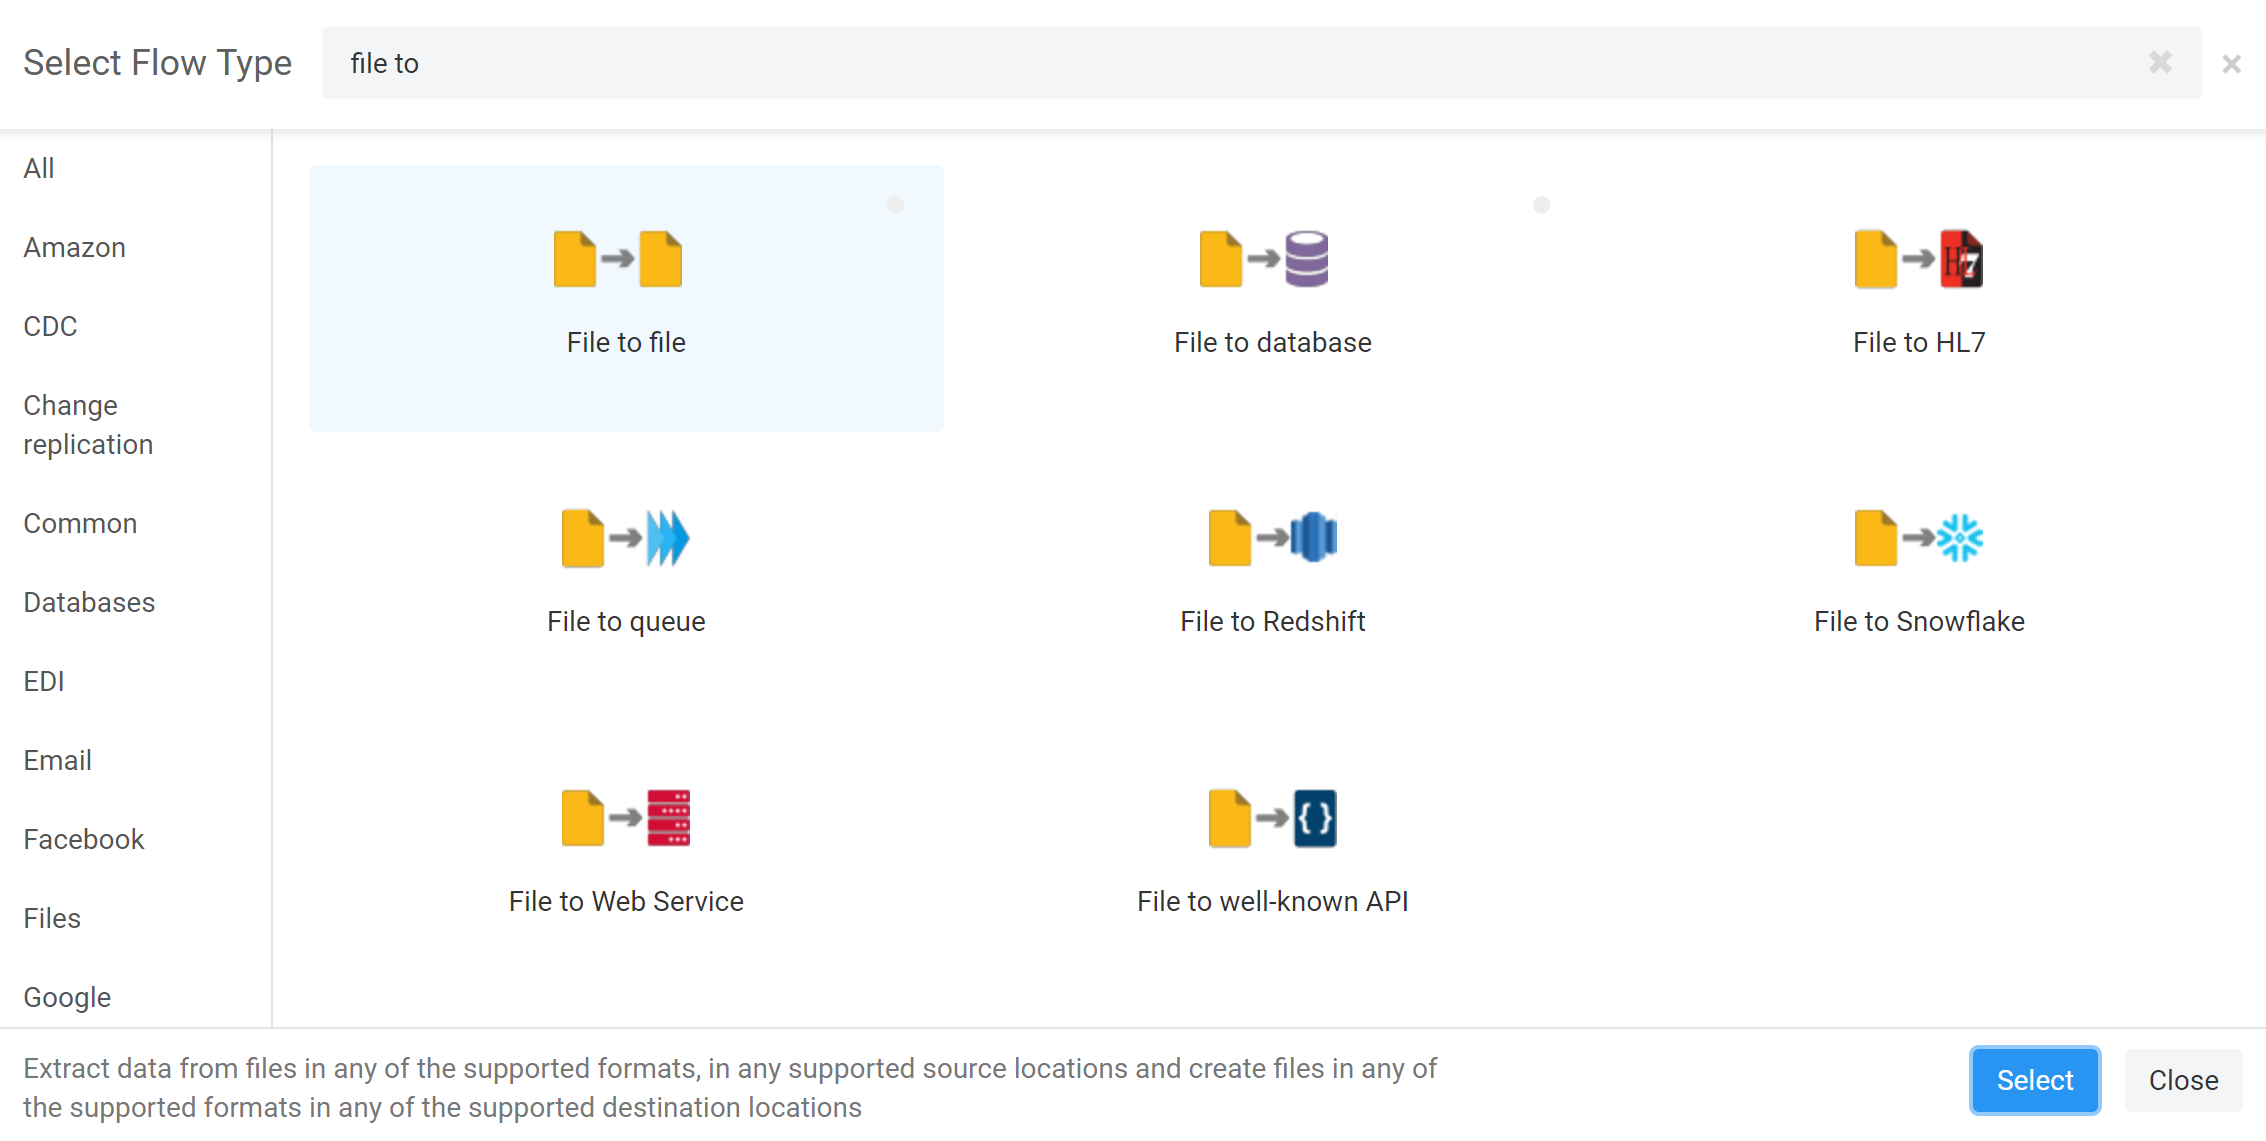Clear the search field with the X icon

tap(2160, 63)
